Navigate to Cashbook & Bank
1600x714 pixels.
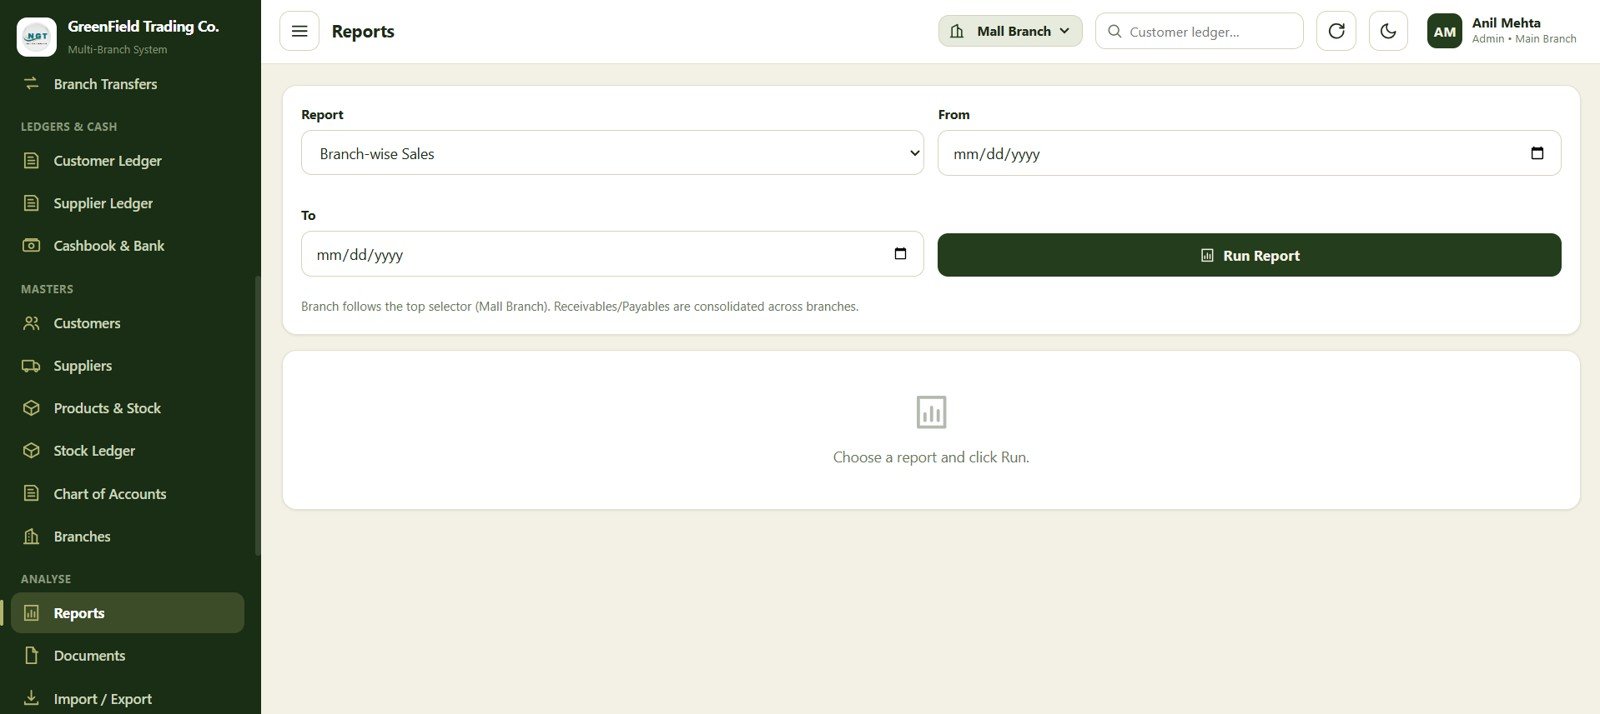coord(128,245)
